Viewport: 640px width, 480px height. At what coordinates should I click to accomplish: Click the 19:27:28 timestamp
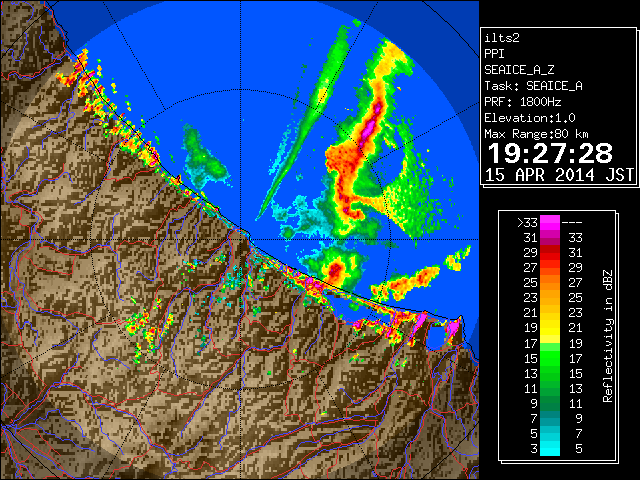click(550, 153)
